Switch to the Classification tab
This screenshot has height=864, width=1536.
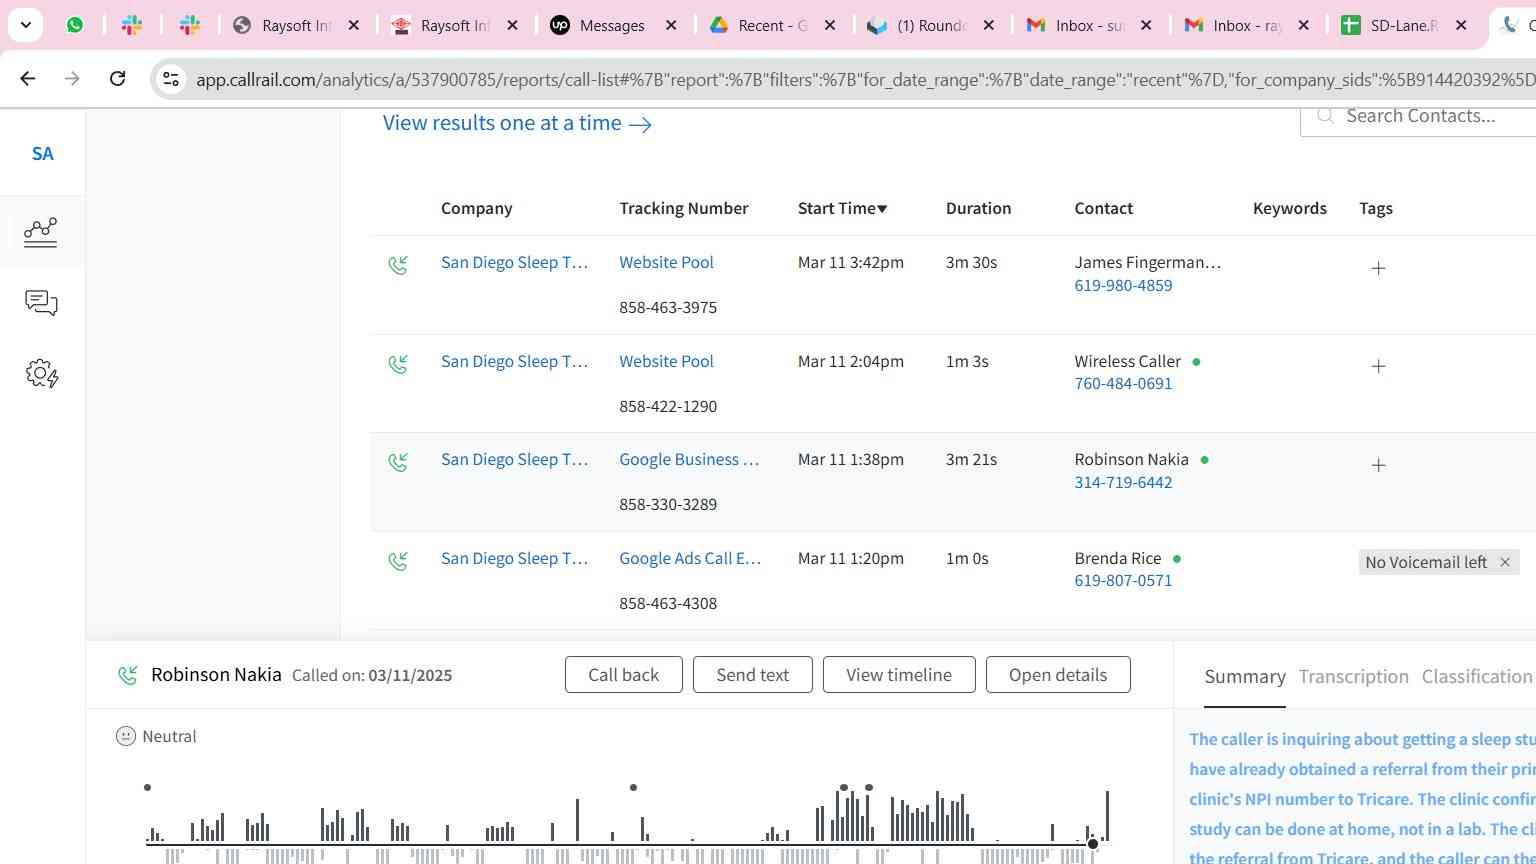point(1477,677)
